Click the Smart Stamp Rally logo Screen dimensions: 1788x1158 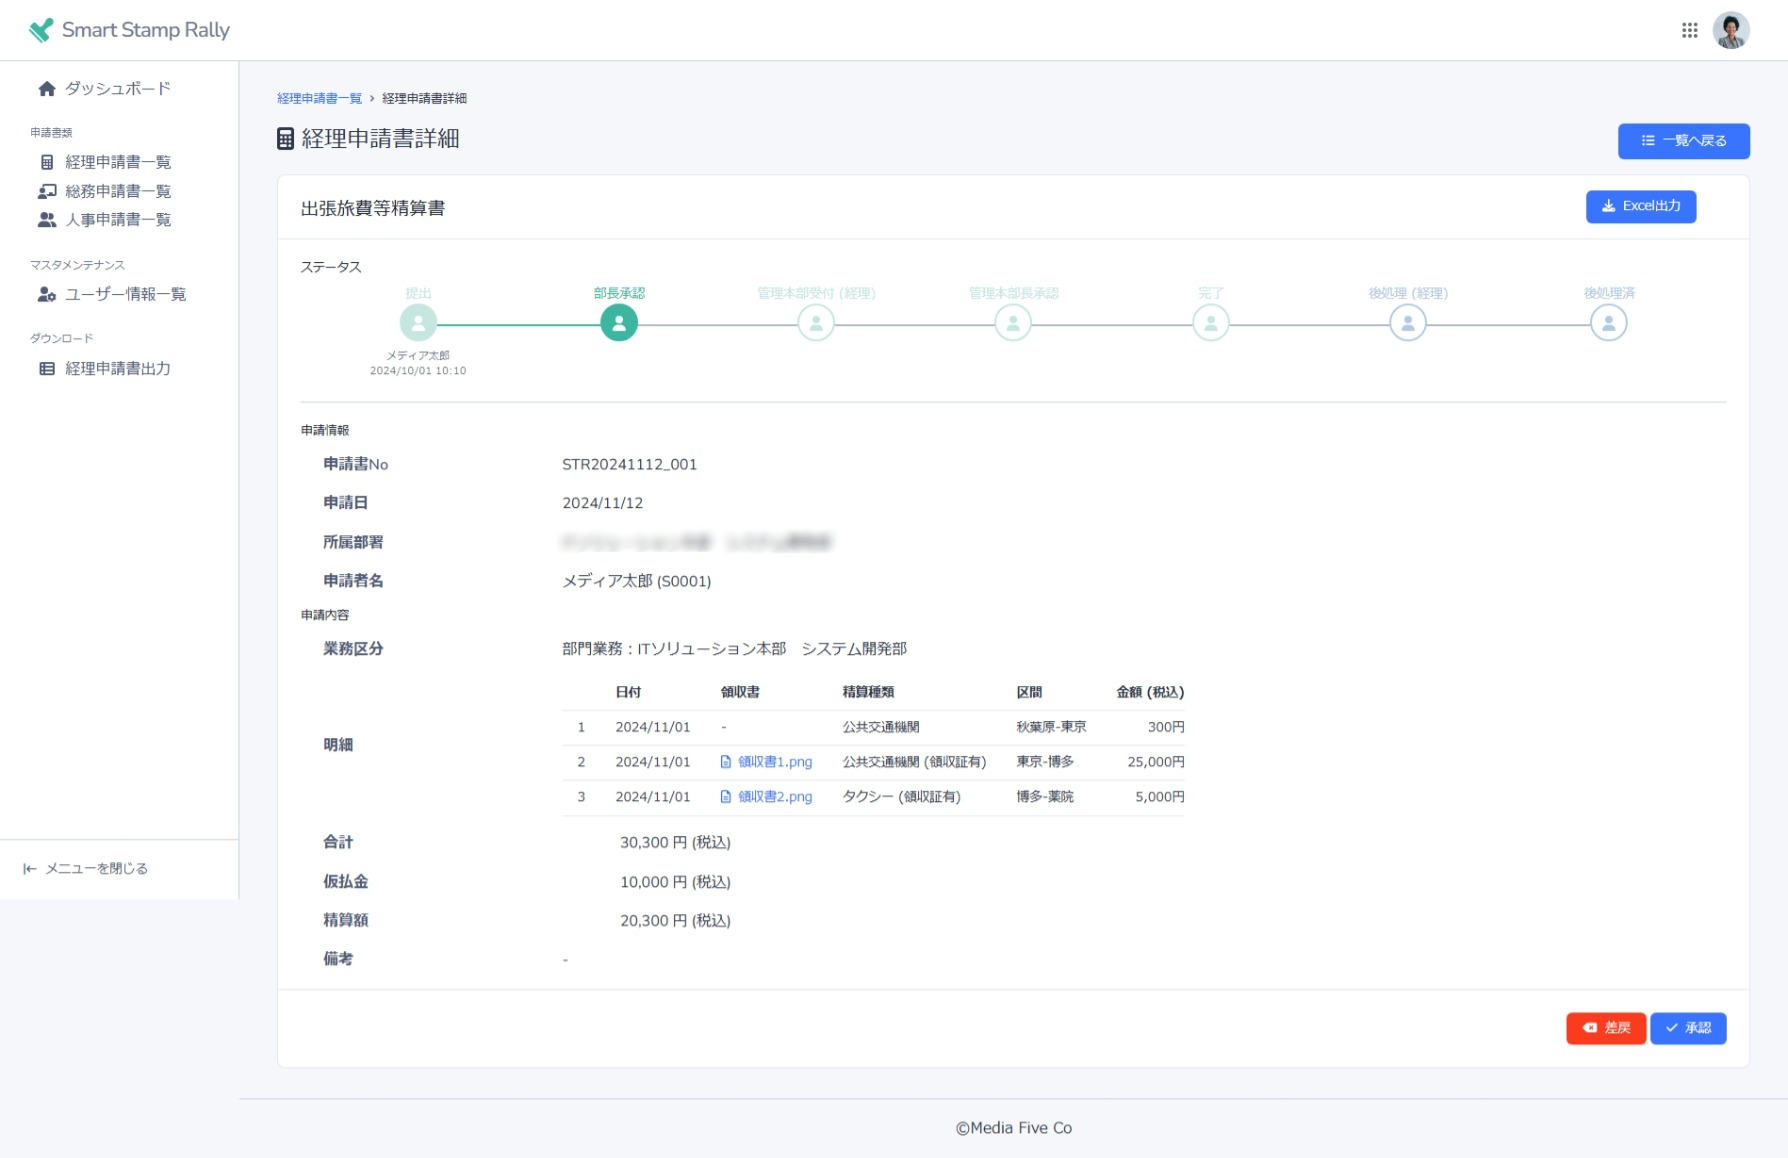(x=130, y=30)
